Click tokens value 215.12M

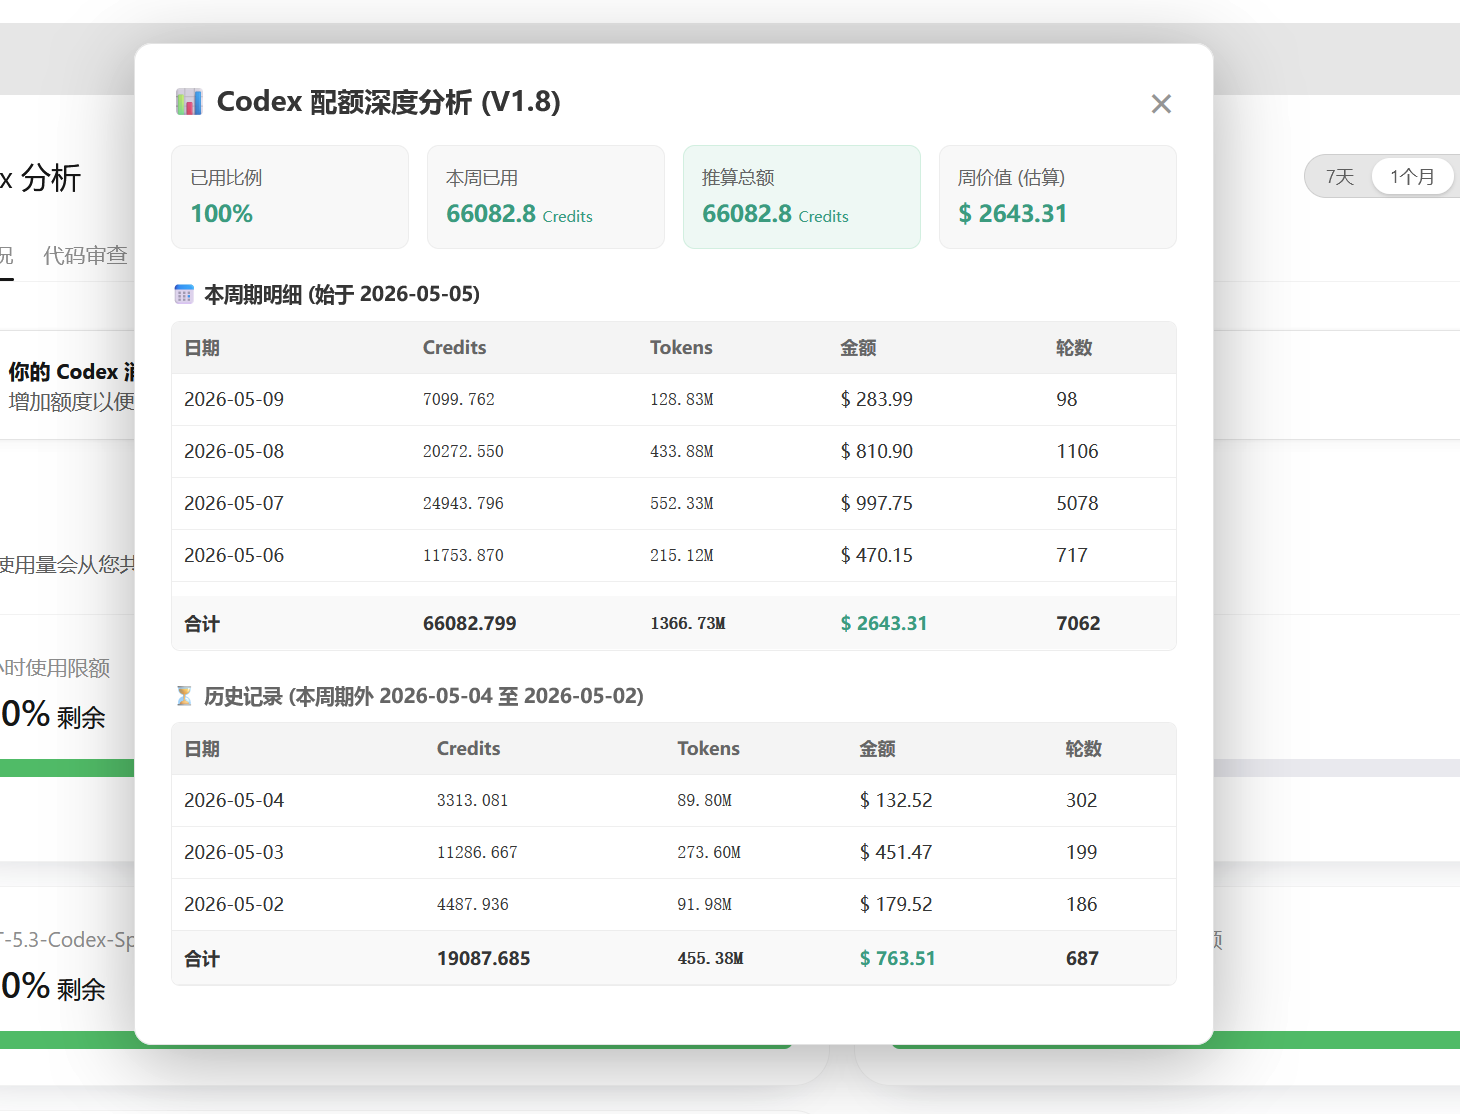coord(682,555)
